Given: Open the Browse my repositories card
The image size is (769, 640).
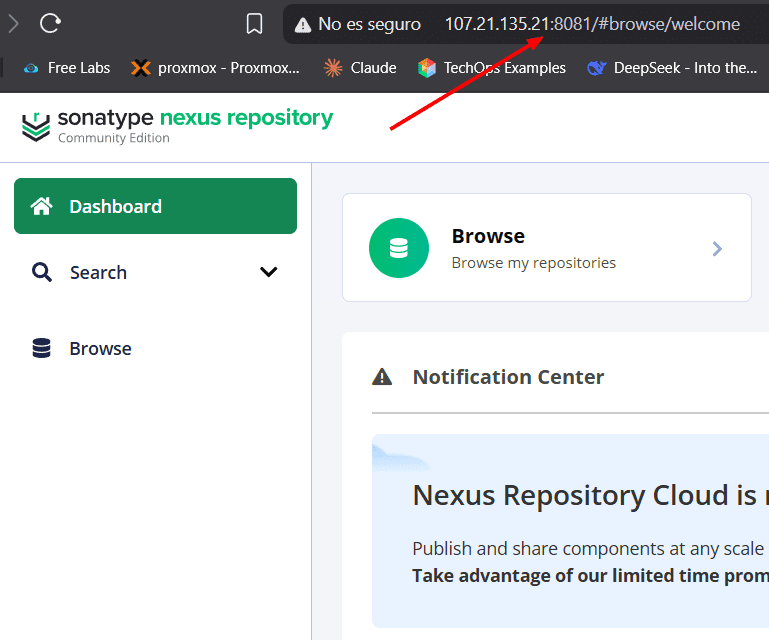Looking at the screenshot, I should point(547,248).
